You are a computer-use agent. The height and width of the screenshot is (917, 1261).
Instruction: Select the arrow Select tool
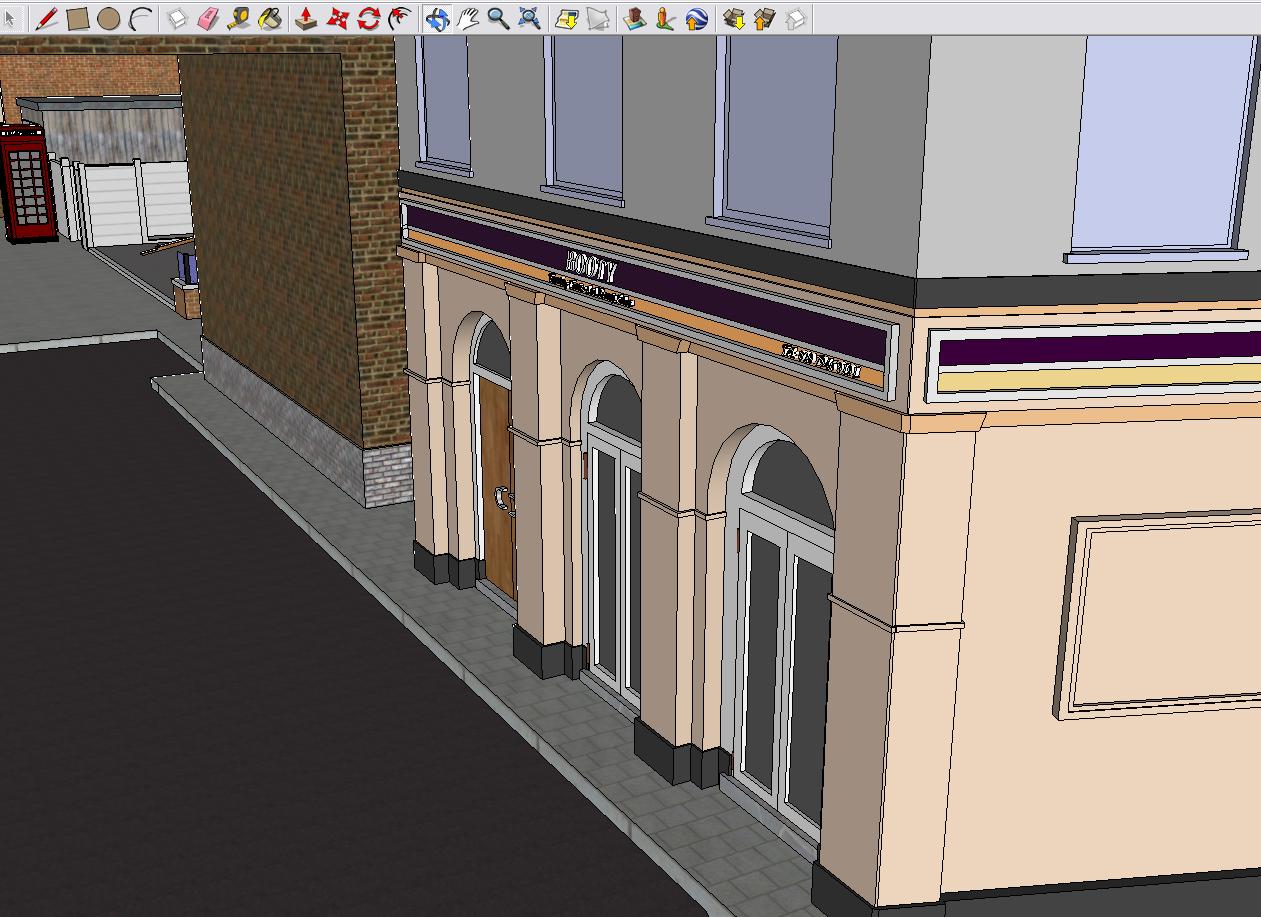(10, 18)
